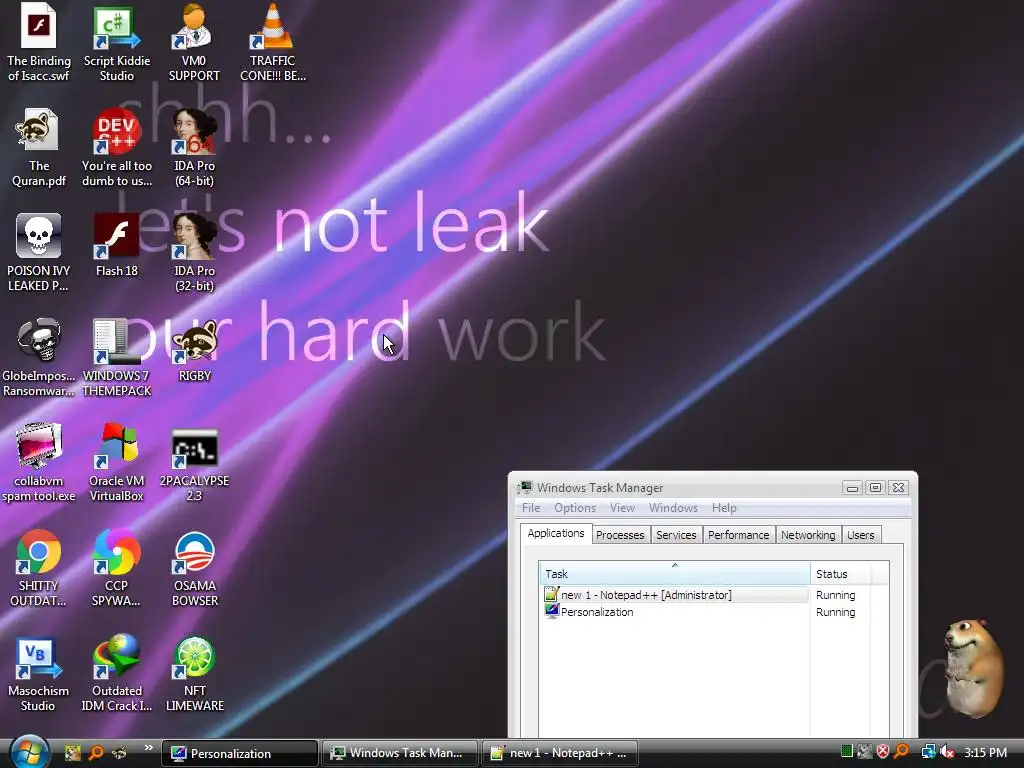1024x768 pixels.
Task: Select Outdated IDM Crack shortcut
Action: (x=117, y=673)
